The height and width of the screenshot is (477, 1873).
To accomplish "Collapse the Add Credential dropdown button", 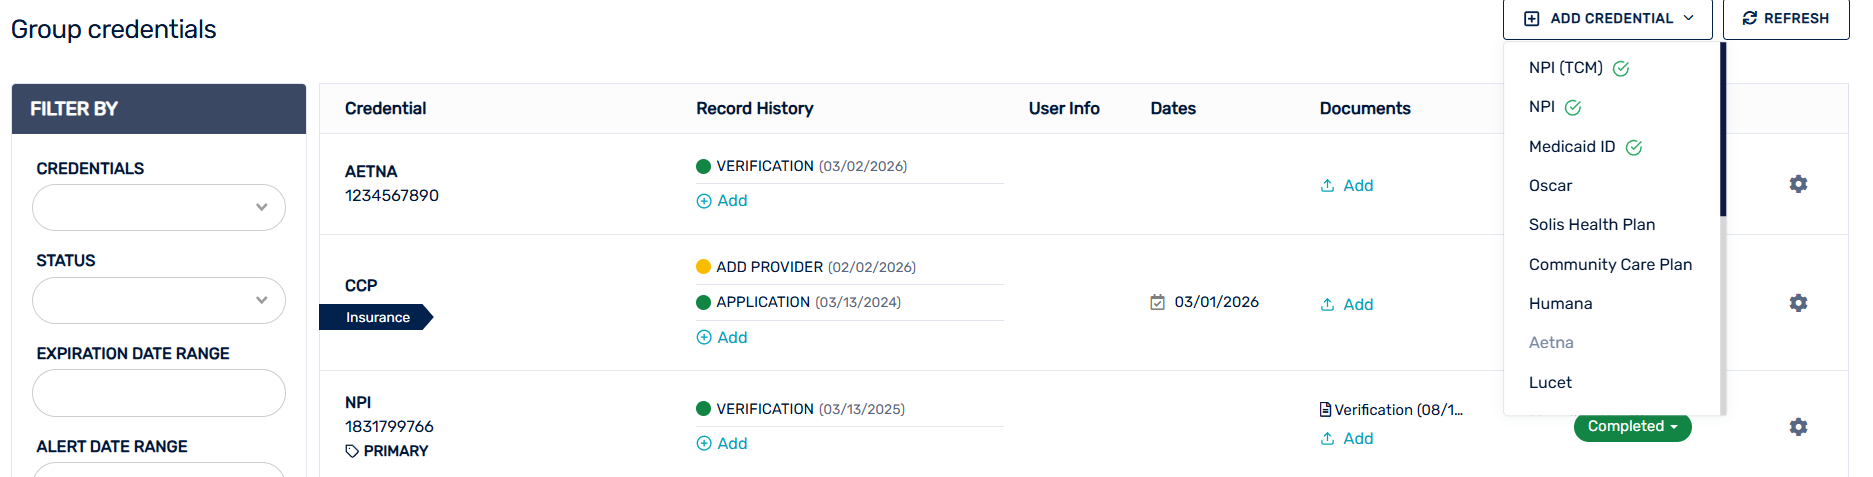I will coord(1607,19).
